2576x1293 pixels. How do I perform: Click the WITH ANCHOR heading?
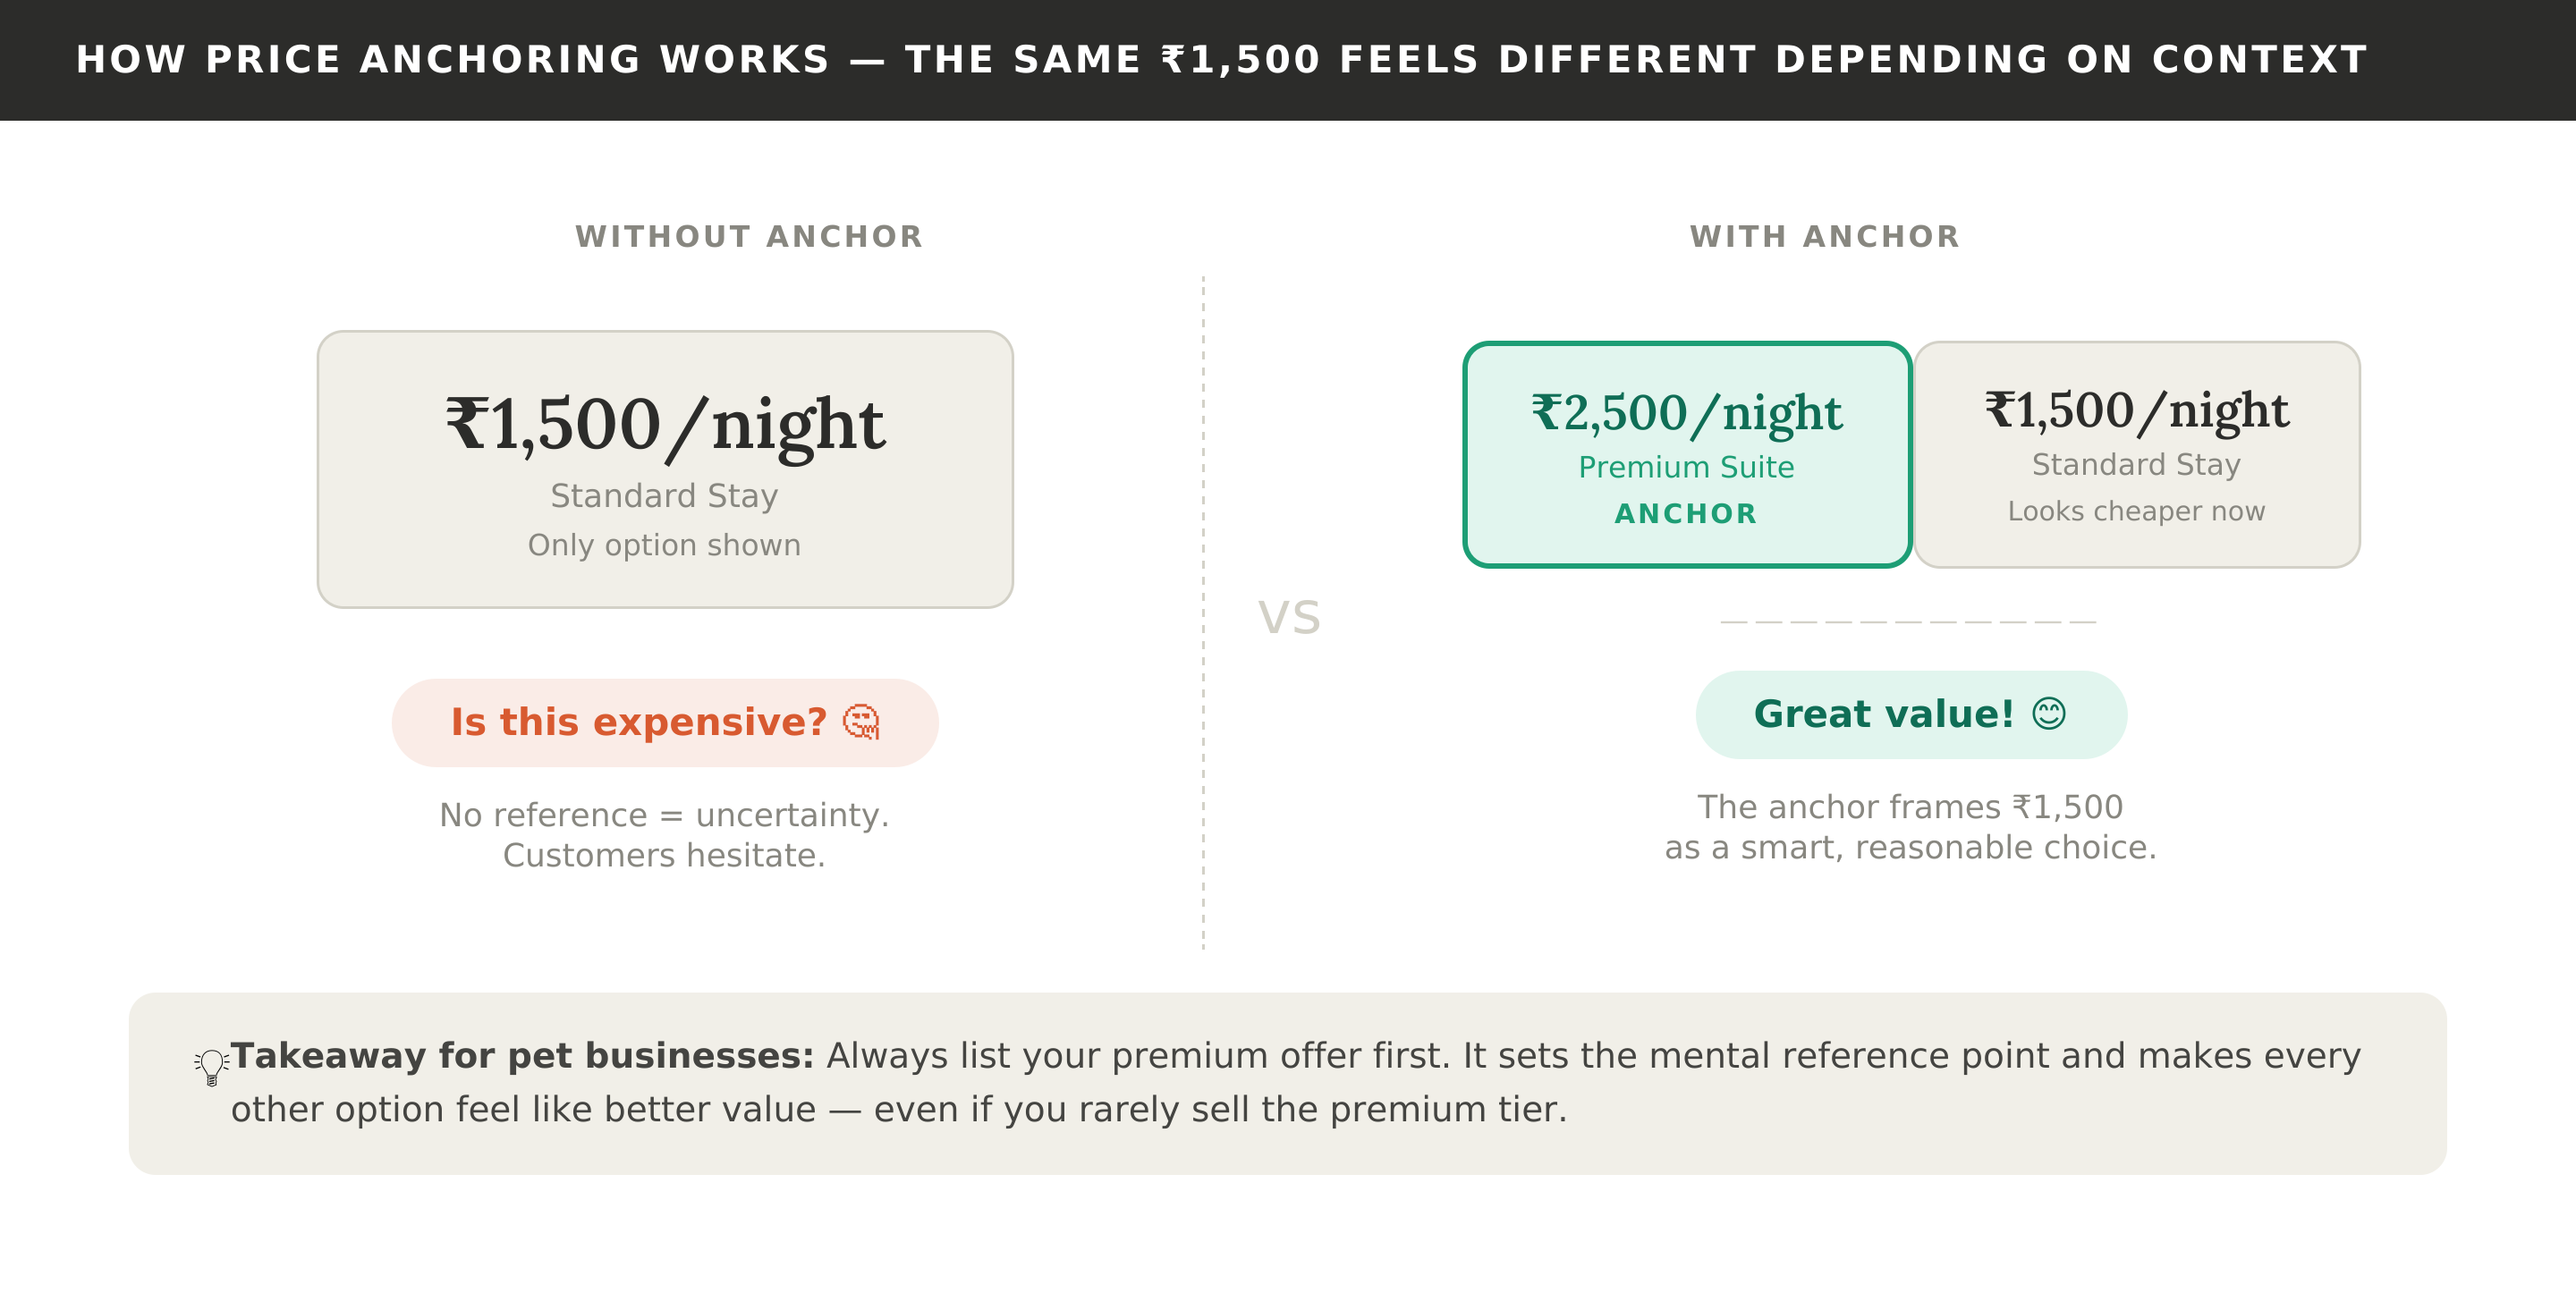click(x=1825, y=237)
